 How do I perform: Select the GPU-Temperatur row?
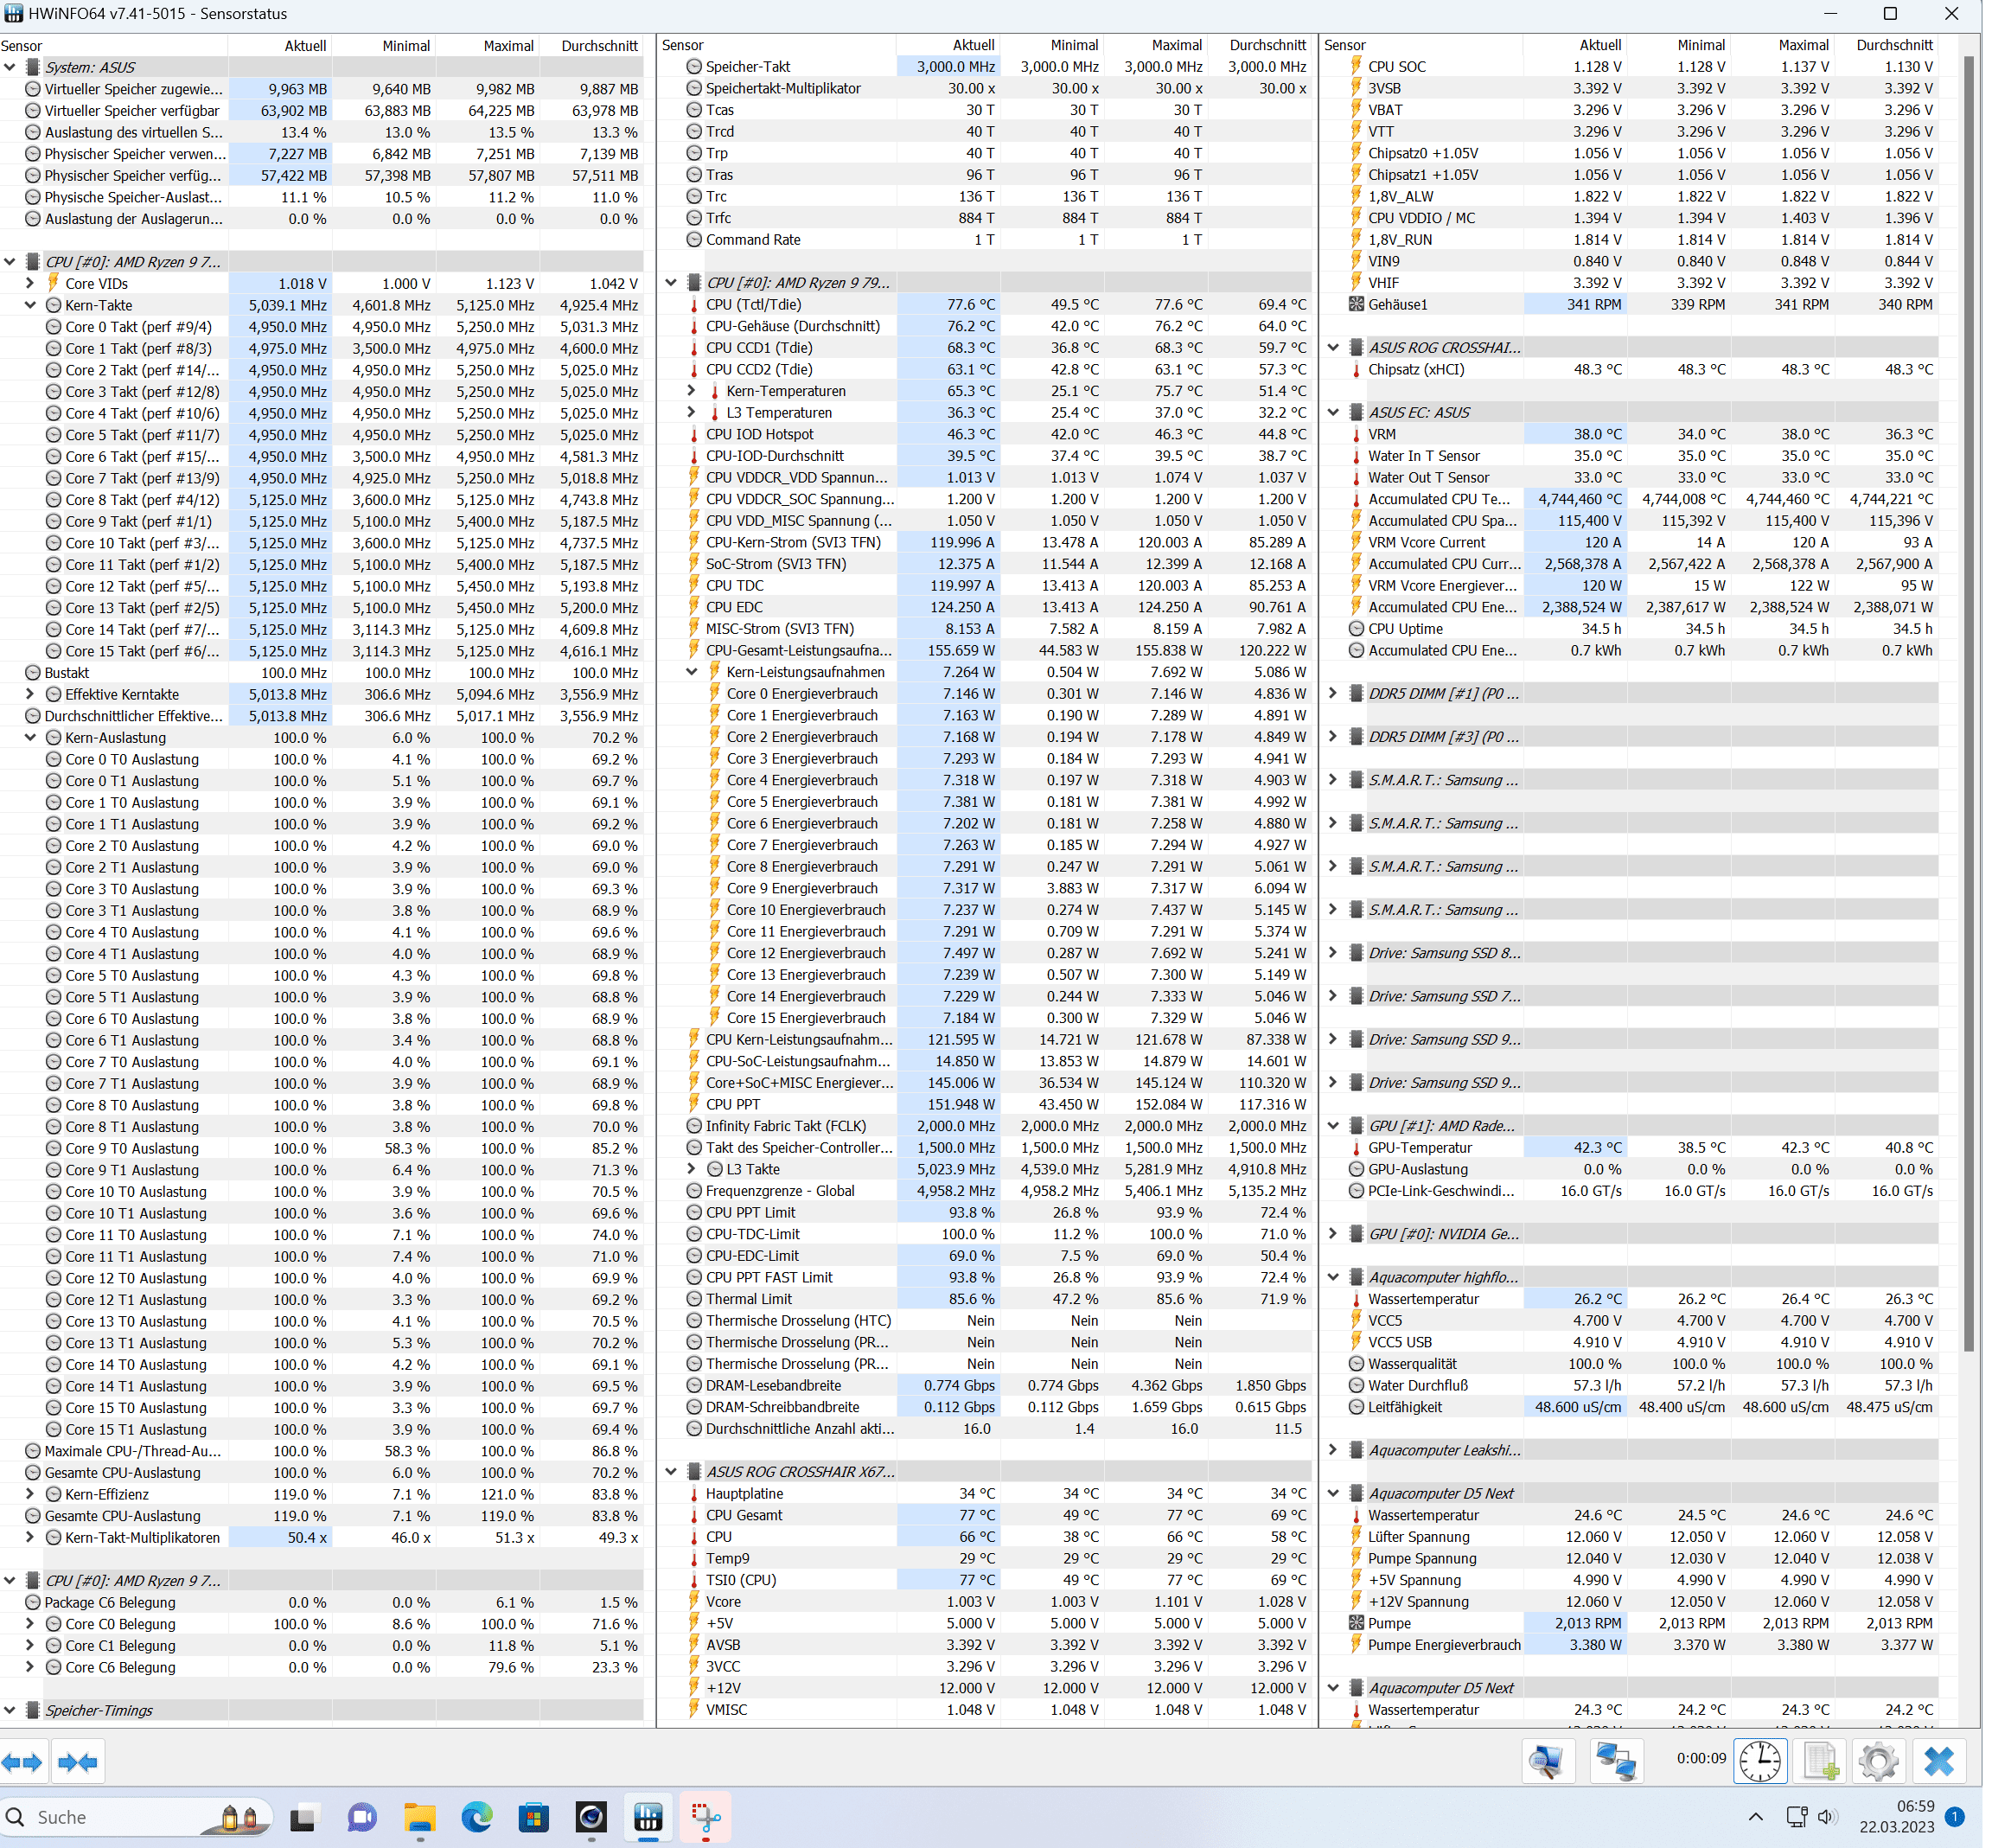point(1630,1148)
